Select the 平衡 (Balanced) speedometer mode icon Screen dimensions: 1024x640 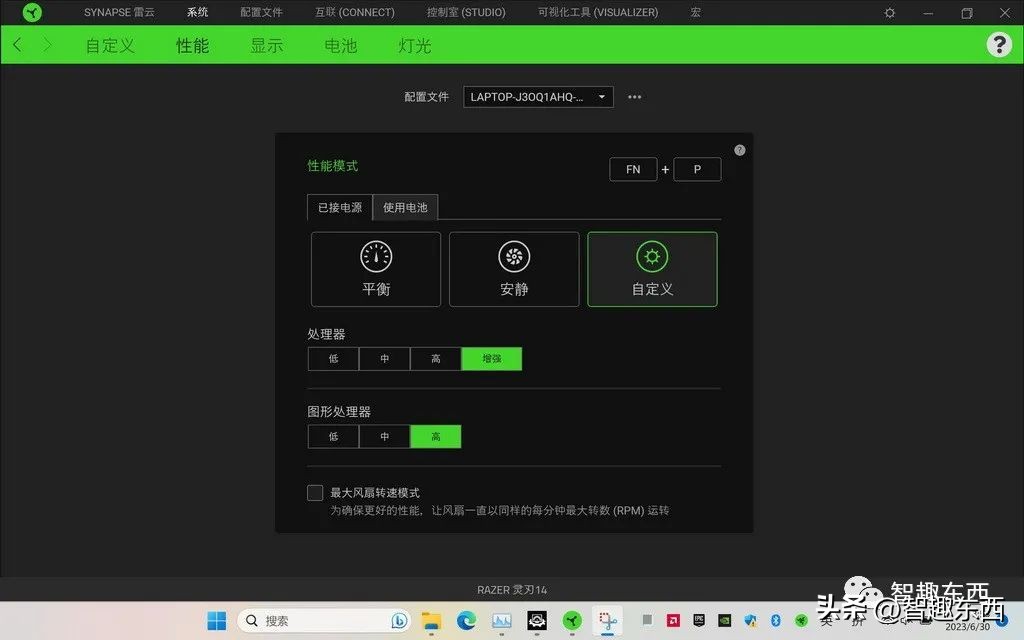tap(375, 268)
